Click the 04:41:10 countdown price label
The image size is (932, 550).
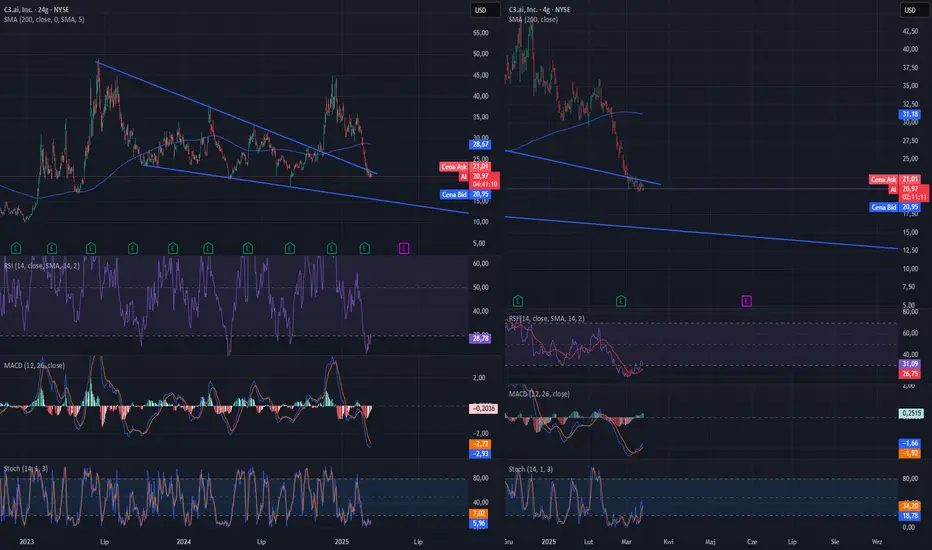tap(485, 185)
